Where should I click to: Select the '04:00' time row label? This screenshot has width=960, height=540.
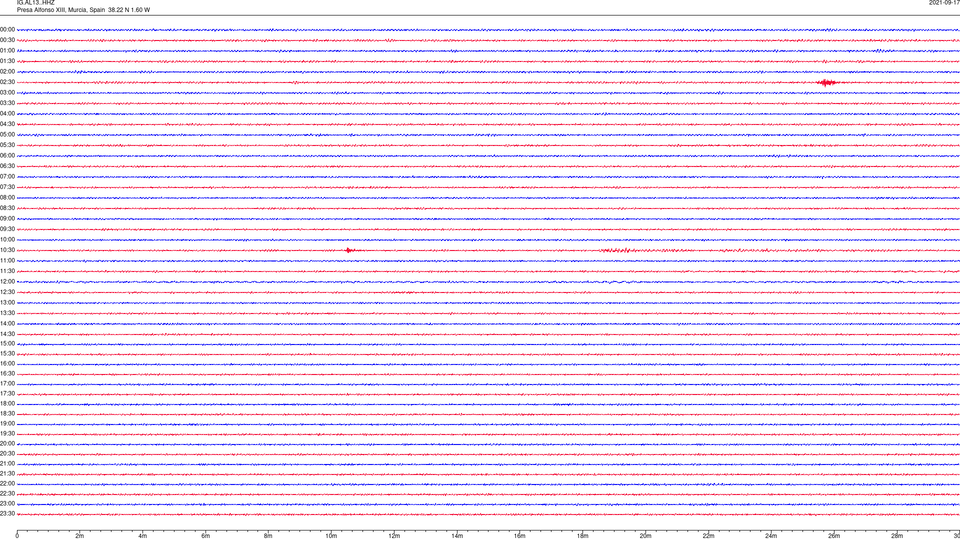point(7,114)
